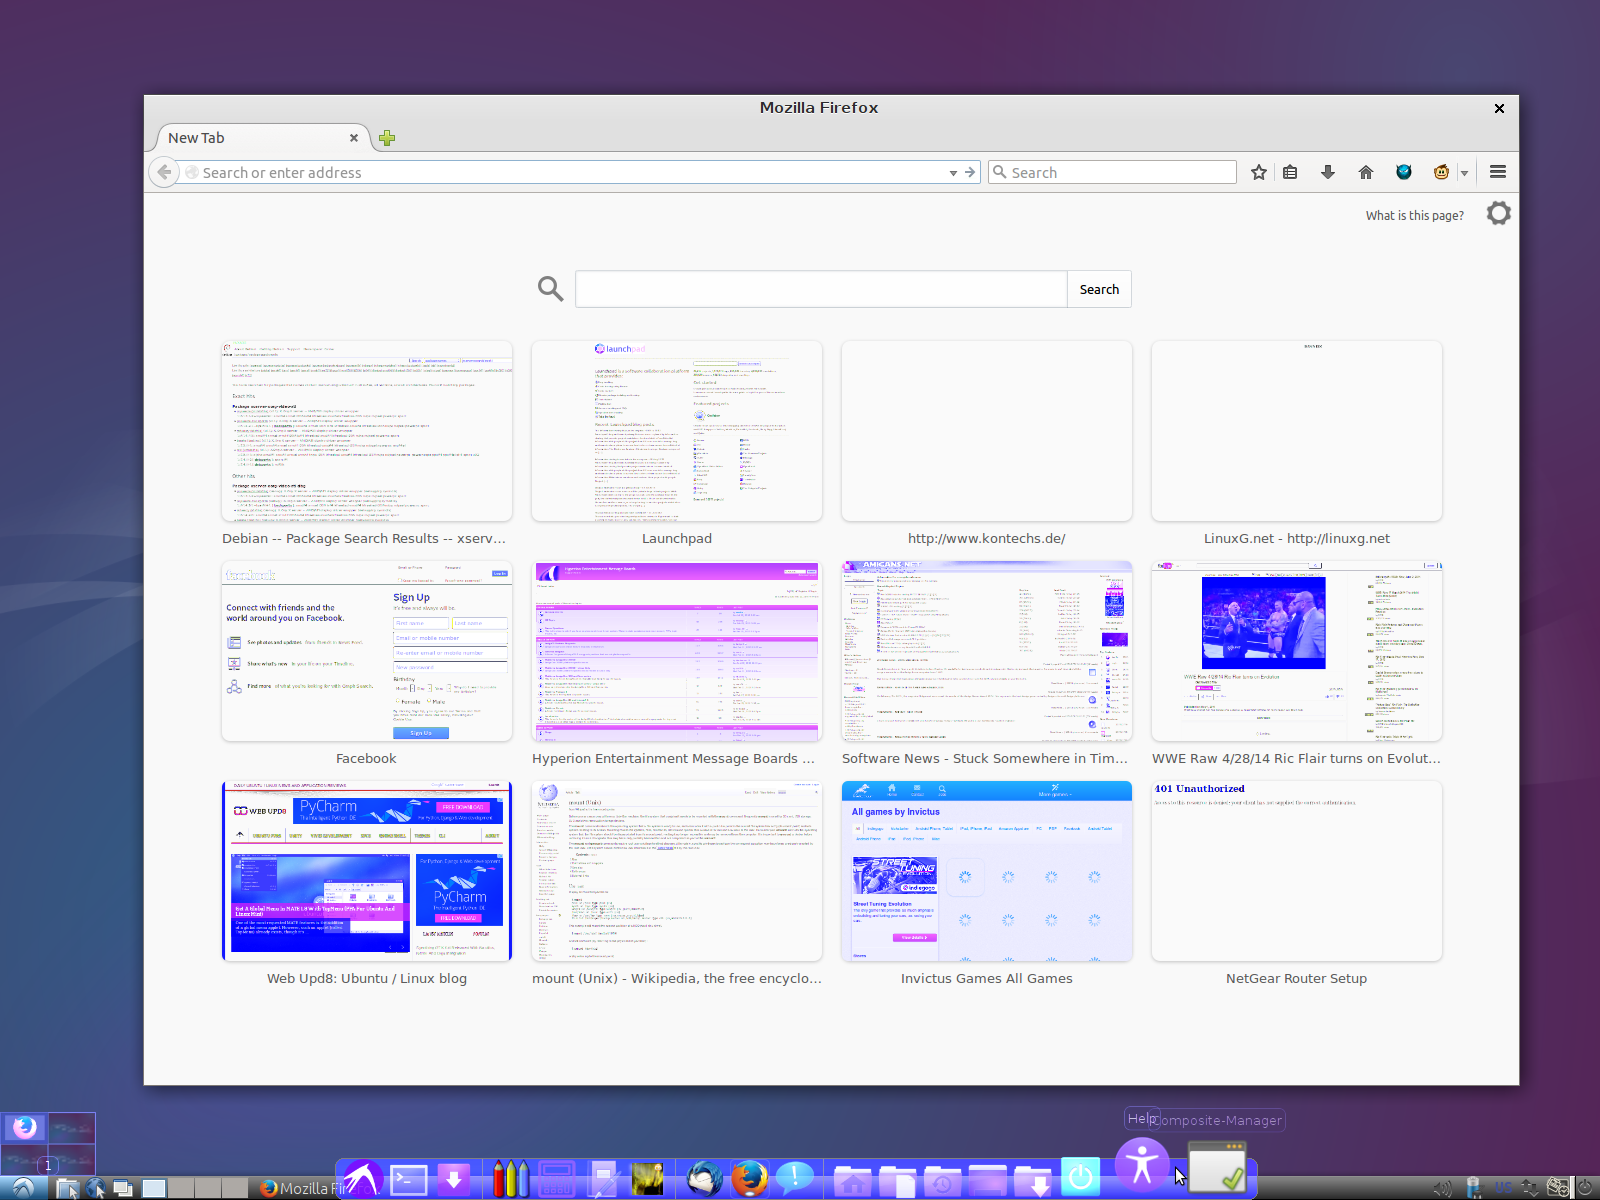The image size is (1600, 1200).
Task: Show the address bar history dropdown
Action: click(x=953, y=173)
